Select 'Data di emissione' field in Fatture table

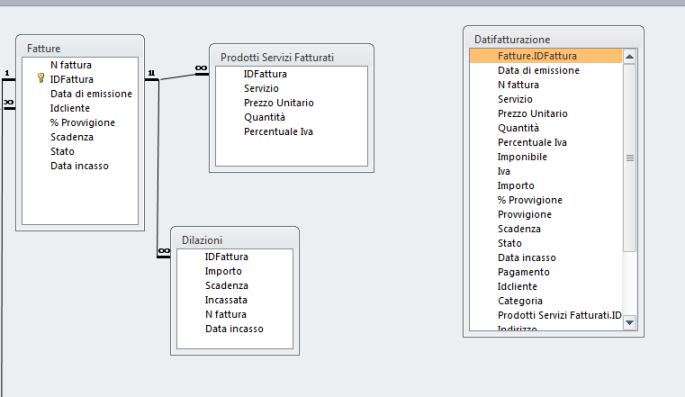[91, 94]
